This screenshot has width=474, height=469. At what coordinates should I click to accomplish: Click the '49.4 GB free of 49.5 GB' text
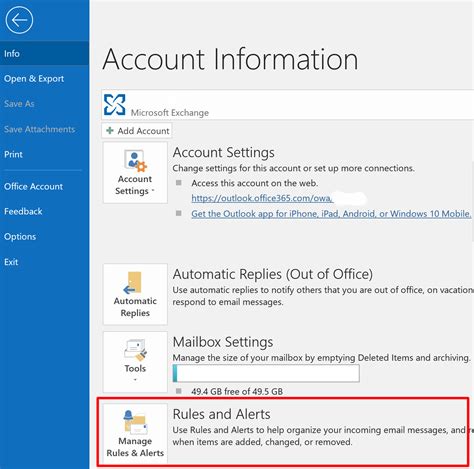tap(237, 391)
